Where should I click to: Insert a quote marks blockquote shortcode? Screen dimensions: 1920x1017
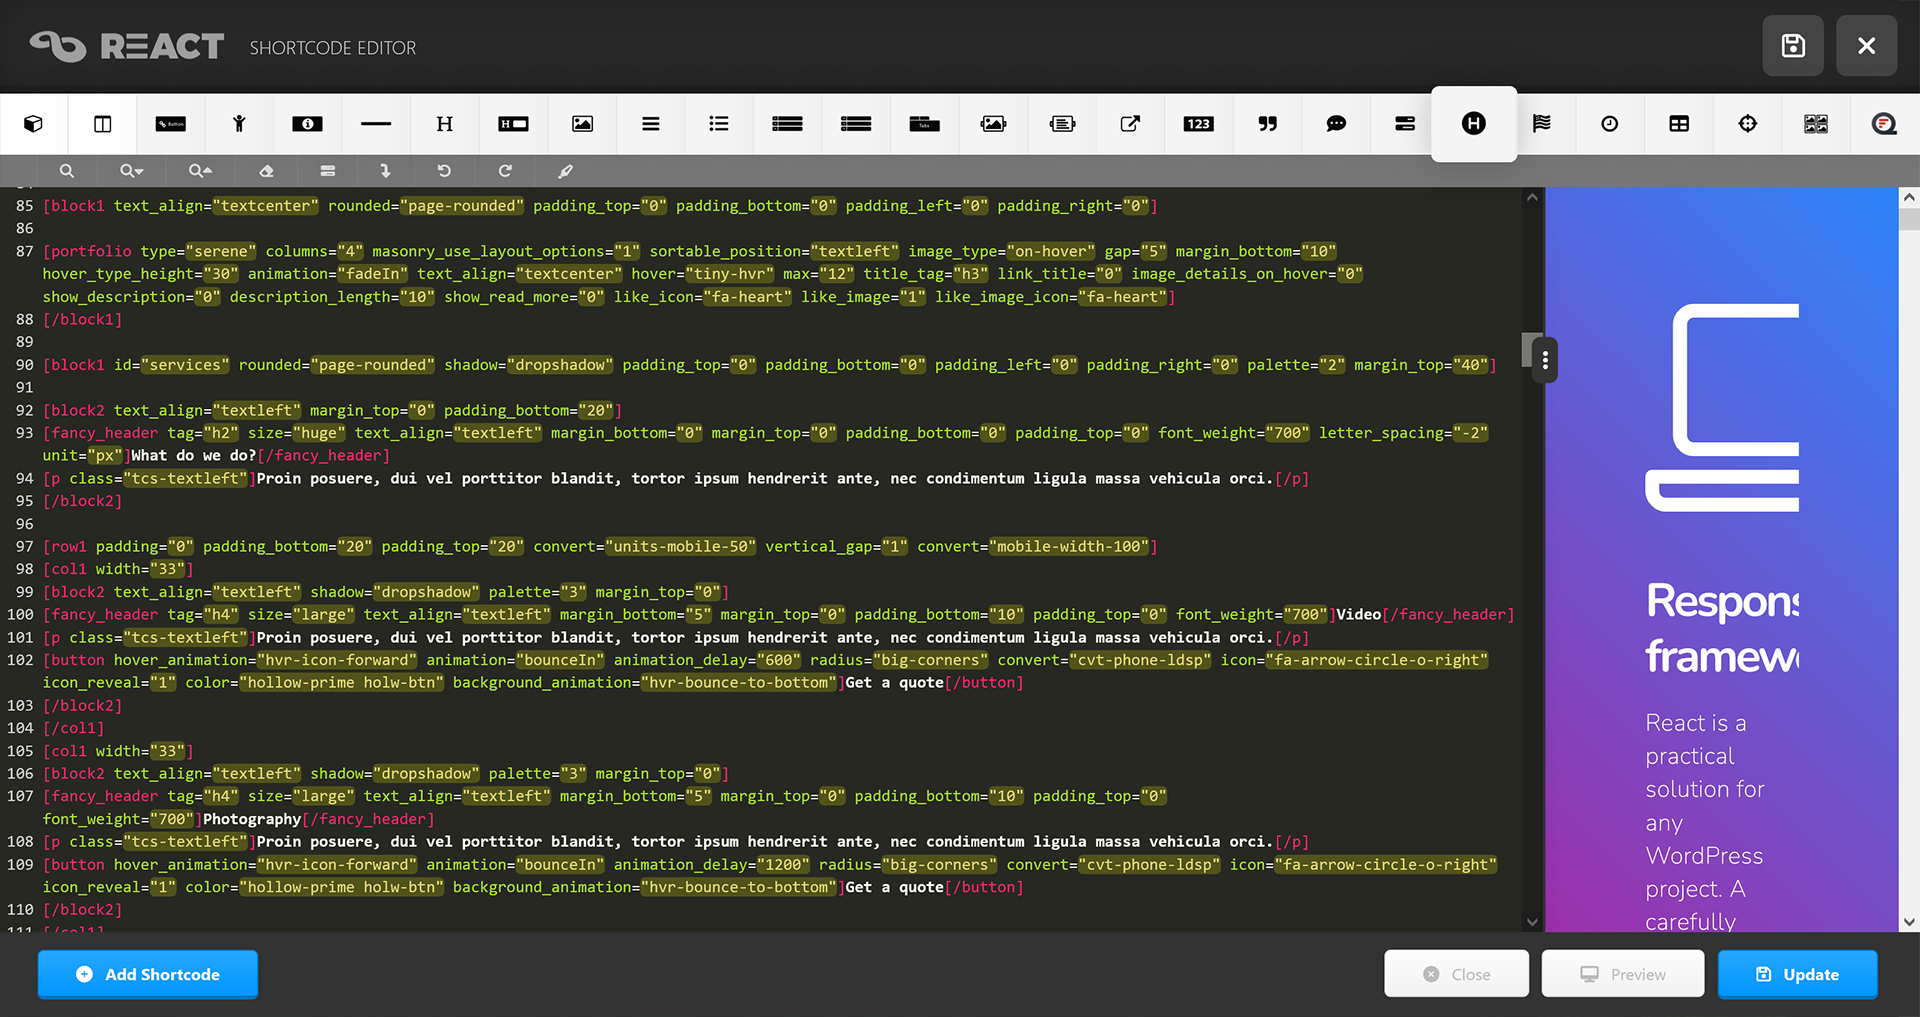click(1267, 124)
